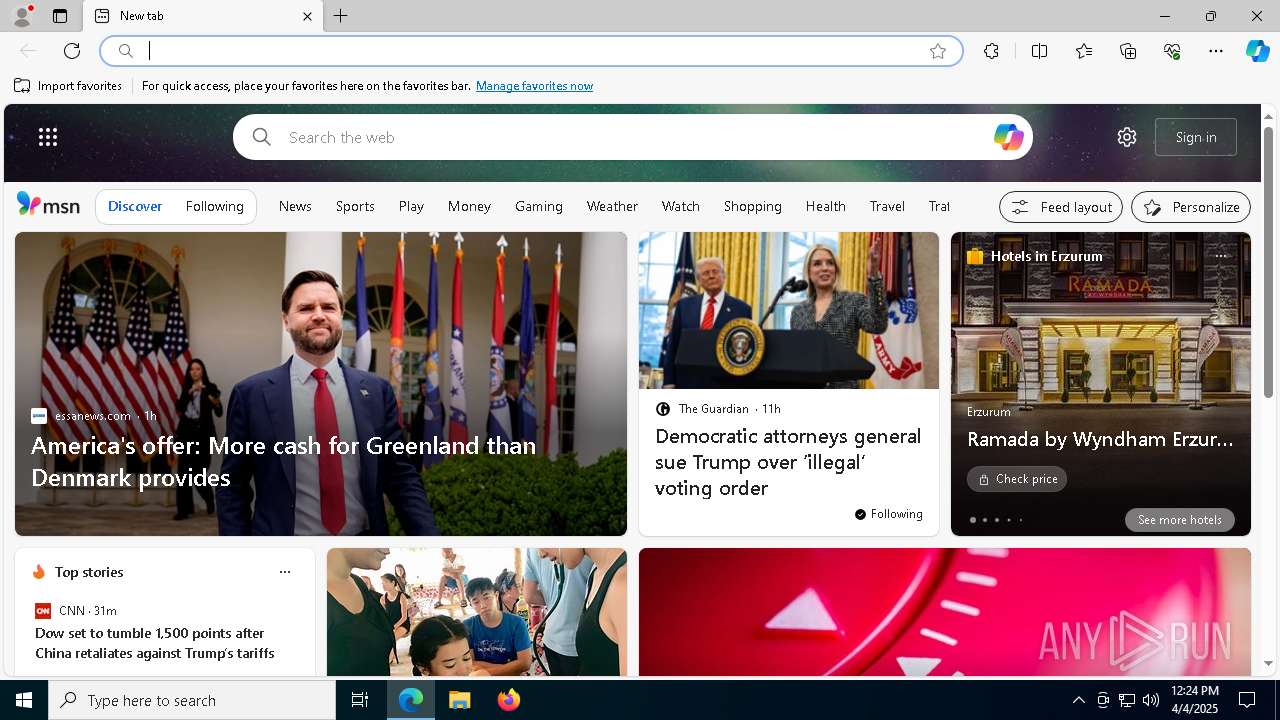The width and height of the screenshot is (1280, 720).
Task: Click the Feed layout button
Action: click(x=1061, y=207)
